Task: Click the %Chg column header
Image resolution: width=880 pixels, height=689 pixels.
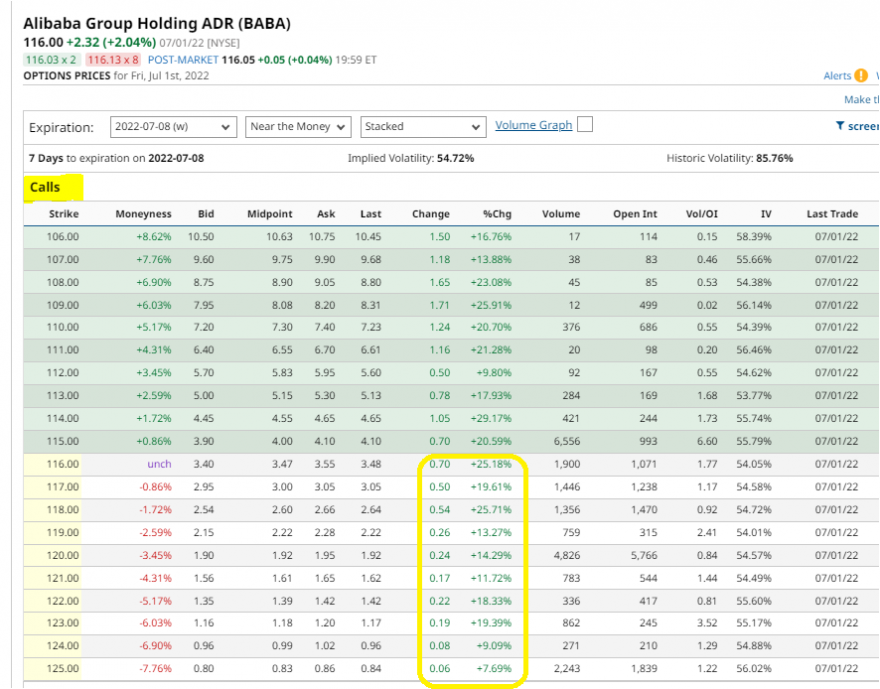Action: 496,214
